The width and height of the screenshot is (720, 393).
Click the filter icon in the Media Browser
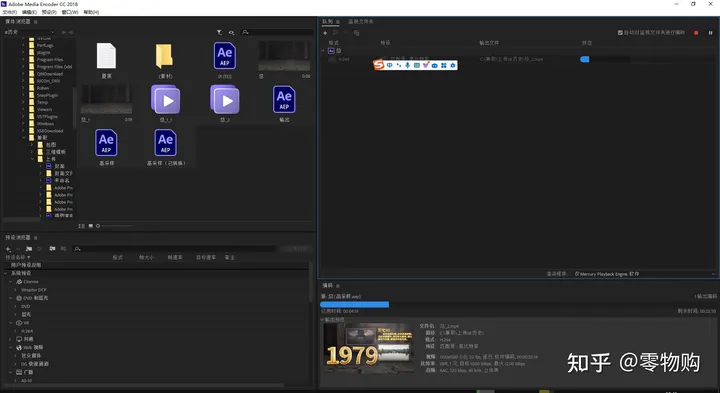point(219,32)
